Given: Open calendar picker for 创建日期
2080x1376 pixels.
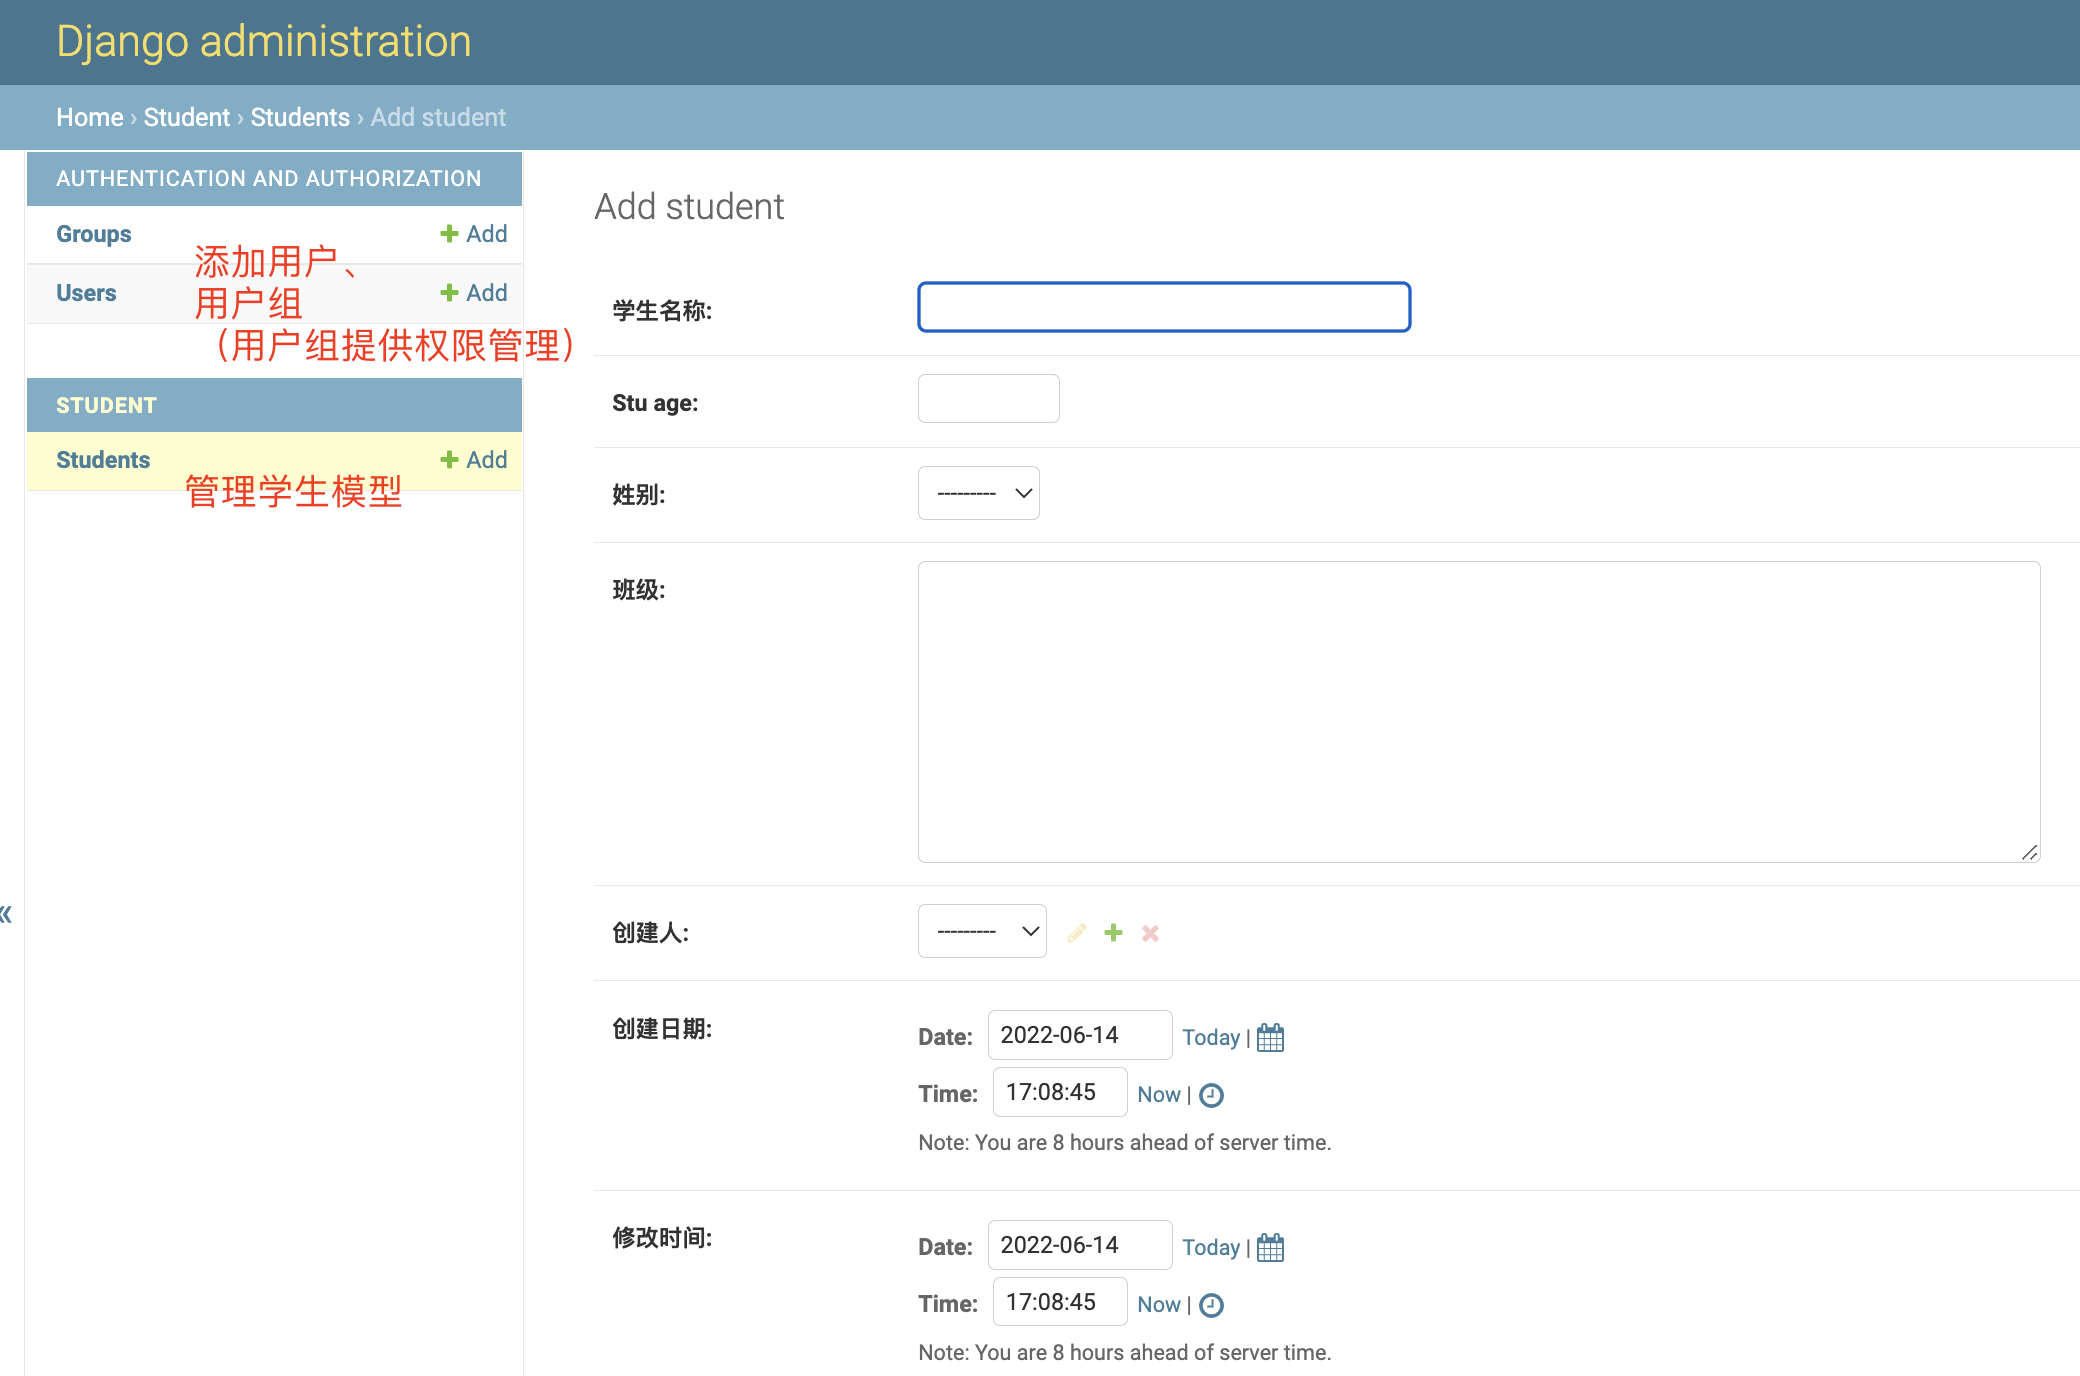Looking at the screenshot, I should click(1270, 1037).
